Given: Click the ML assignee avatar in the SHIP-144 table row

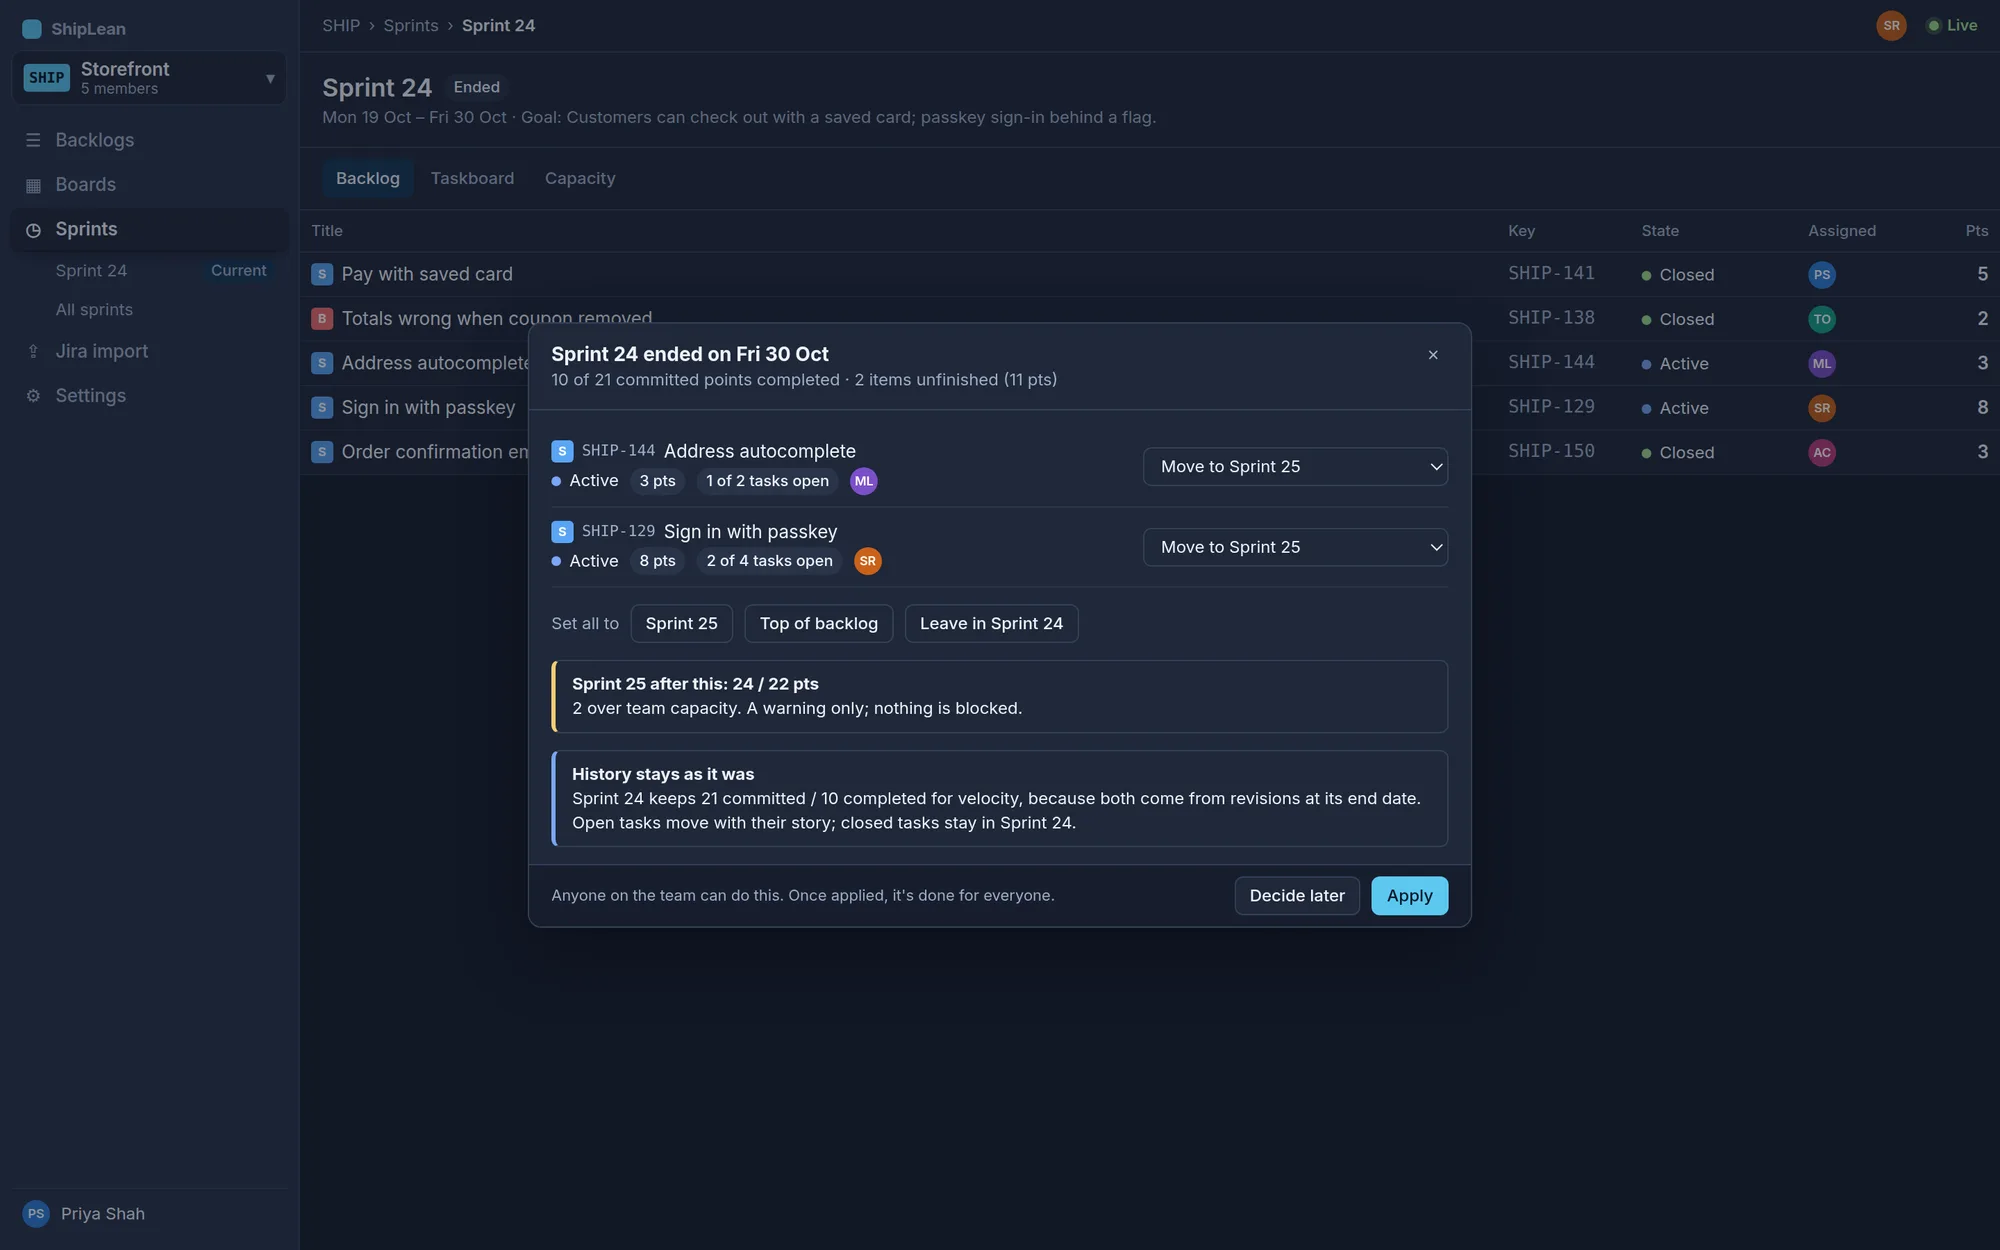Looking at the screenshot, I should coord(1822,364).
